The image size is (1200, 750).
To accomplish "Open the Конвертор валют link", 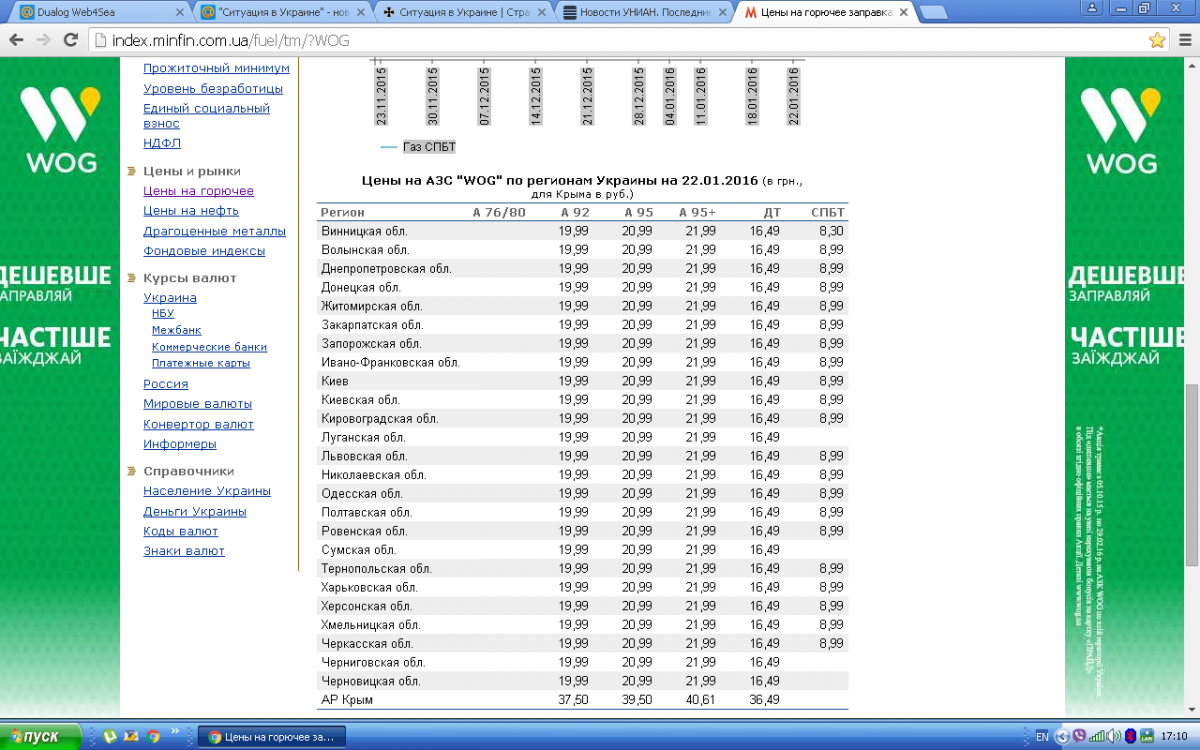I will pyautogui.click(x=198, y=424).
